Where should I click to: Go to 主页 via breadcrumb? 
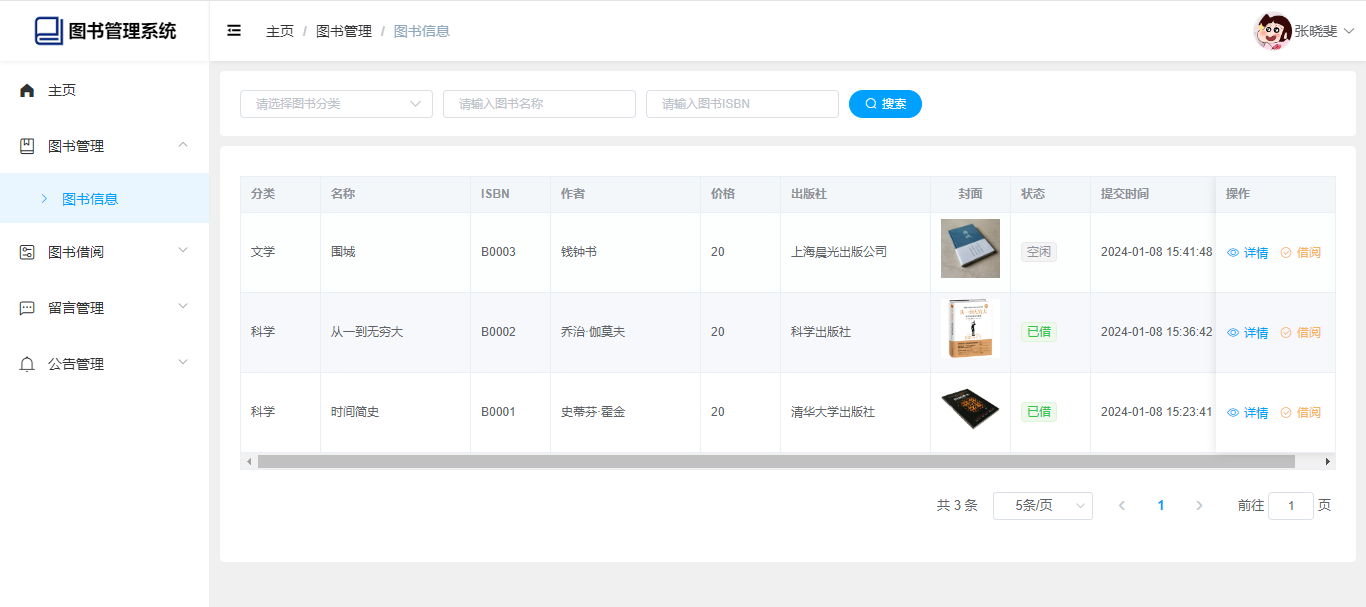280,31
